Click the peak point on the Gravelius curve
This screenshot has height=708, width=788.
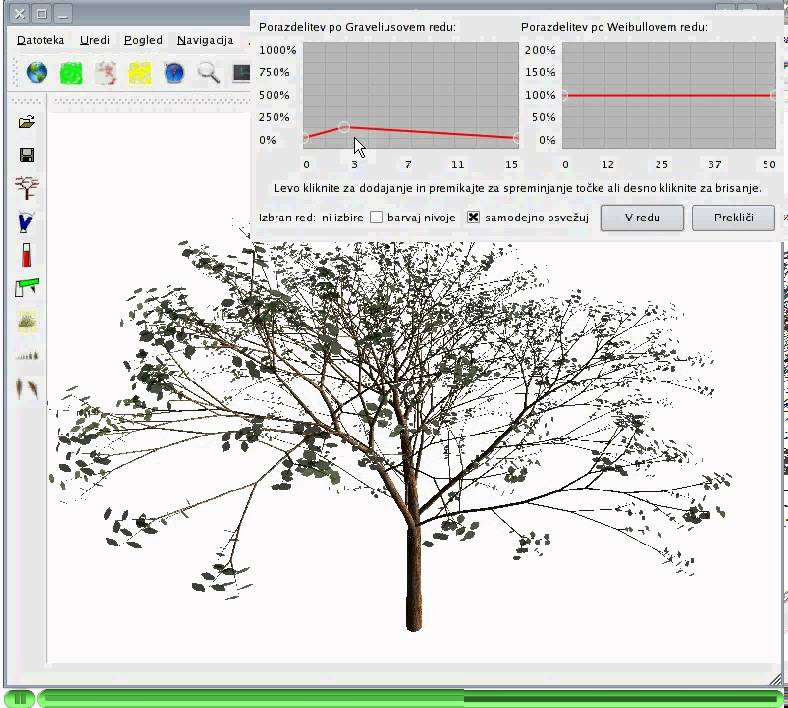pyautogui.click(x=344, y=127)
